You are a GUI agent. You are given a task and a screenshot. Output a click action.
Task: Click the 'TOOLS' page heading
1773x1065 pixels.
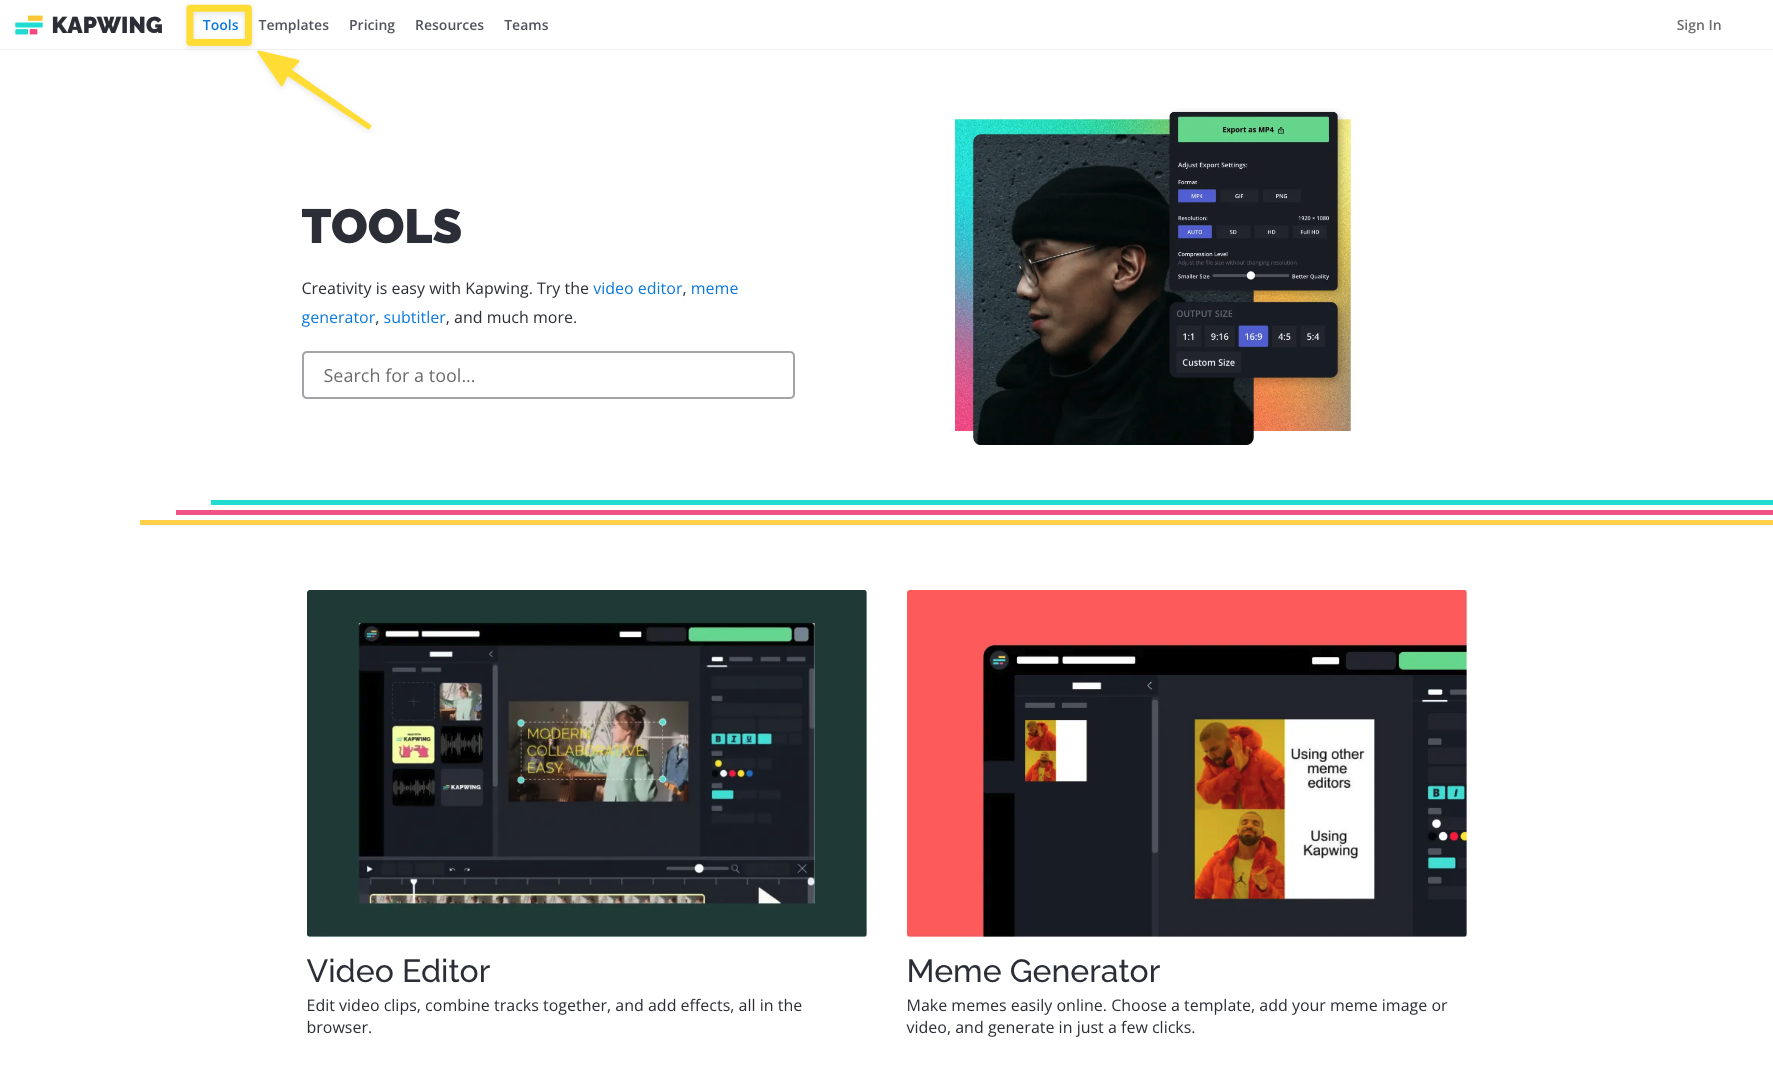pos(381,226)
